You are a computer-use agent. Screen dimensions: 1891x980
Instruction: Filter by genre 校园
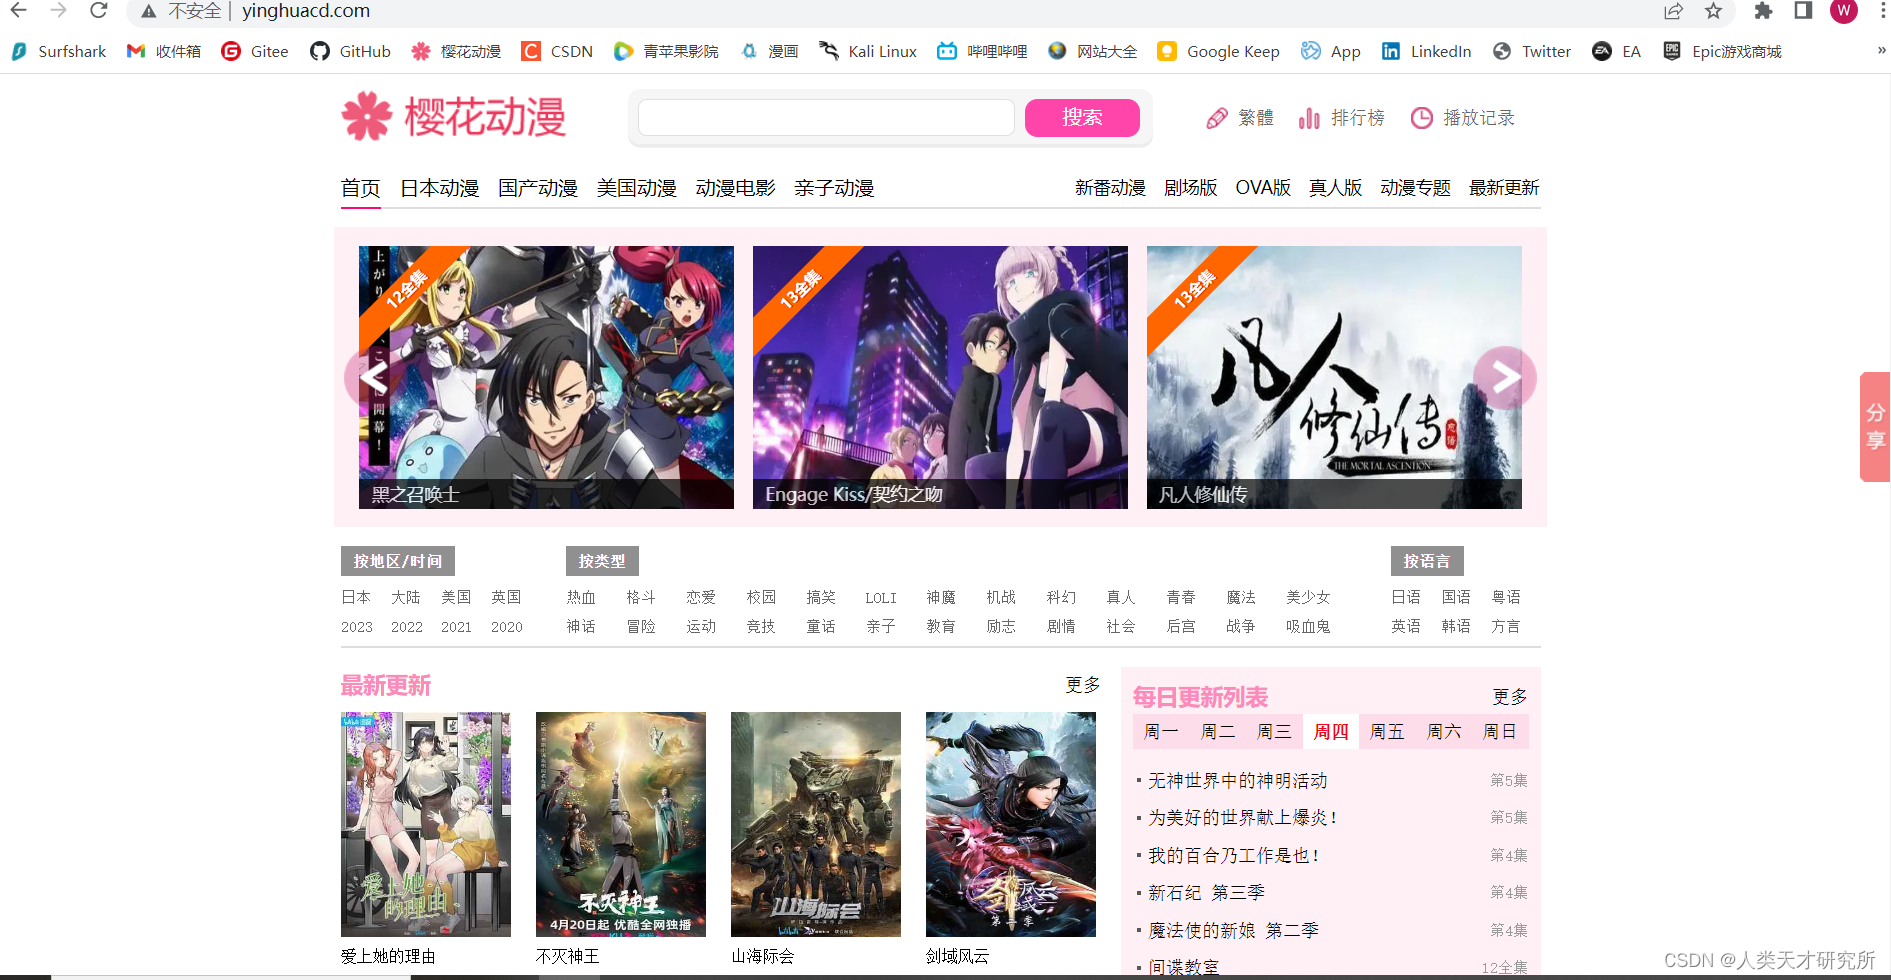pyautogui.click(x=761, y=597)
